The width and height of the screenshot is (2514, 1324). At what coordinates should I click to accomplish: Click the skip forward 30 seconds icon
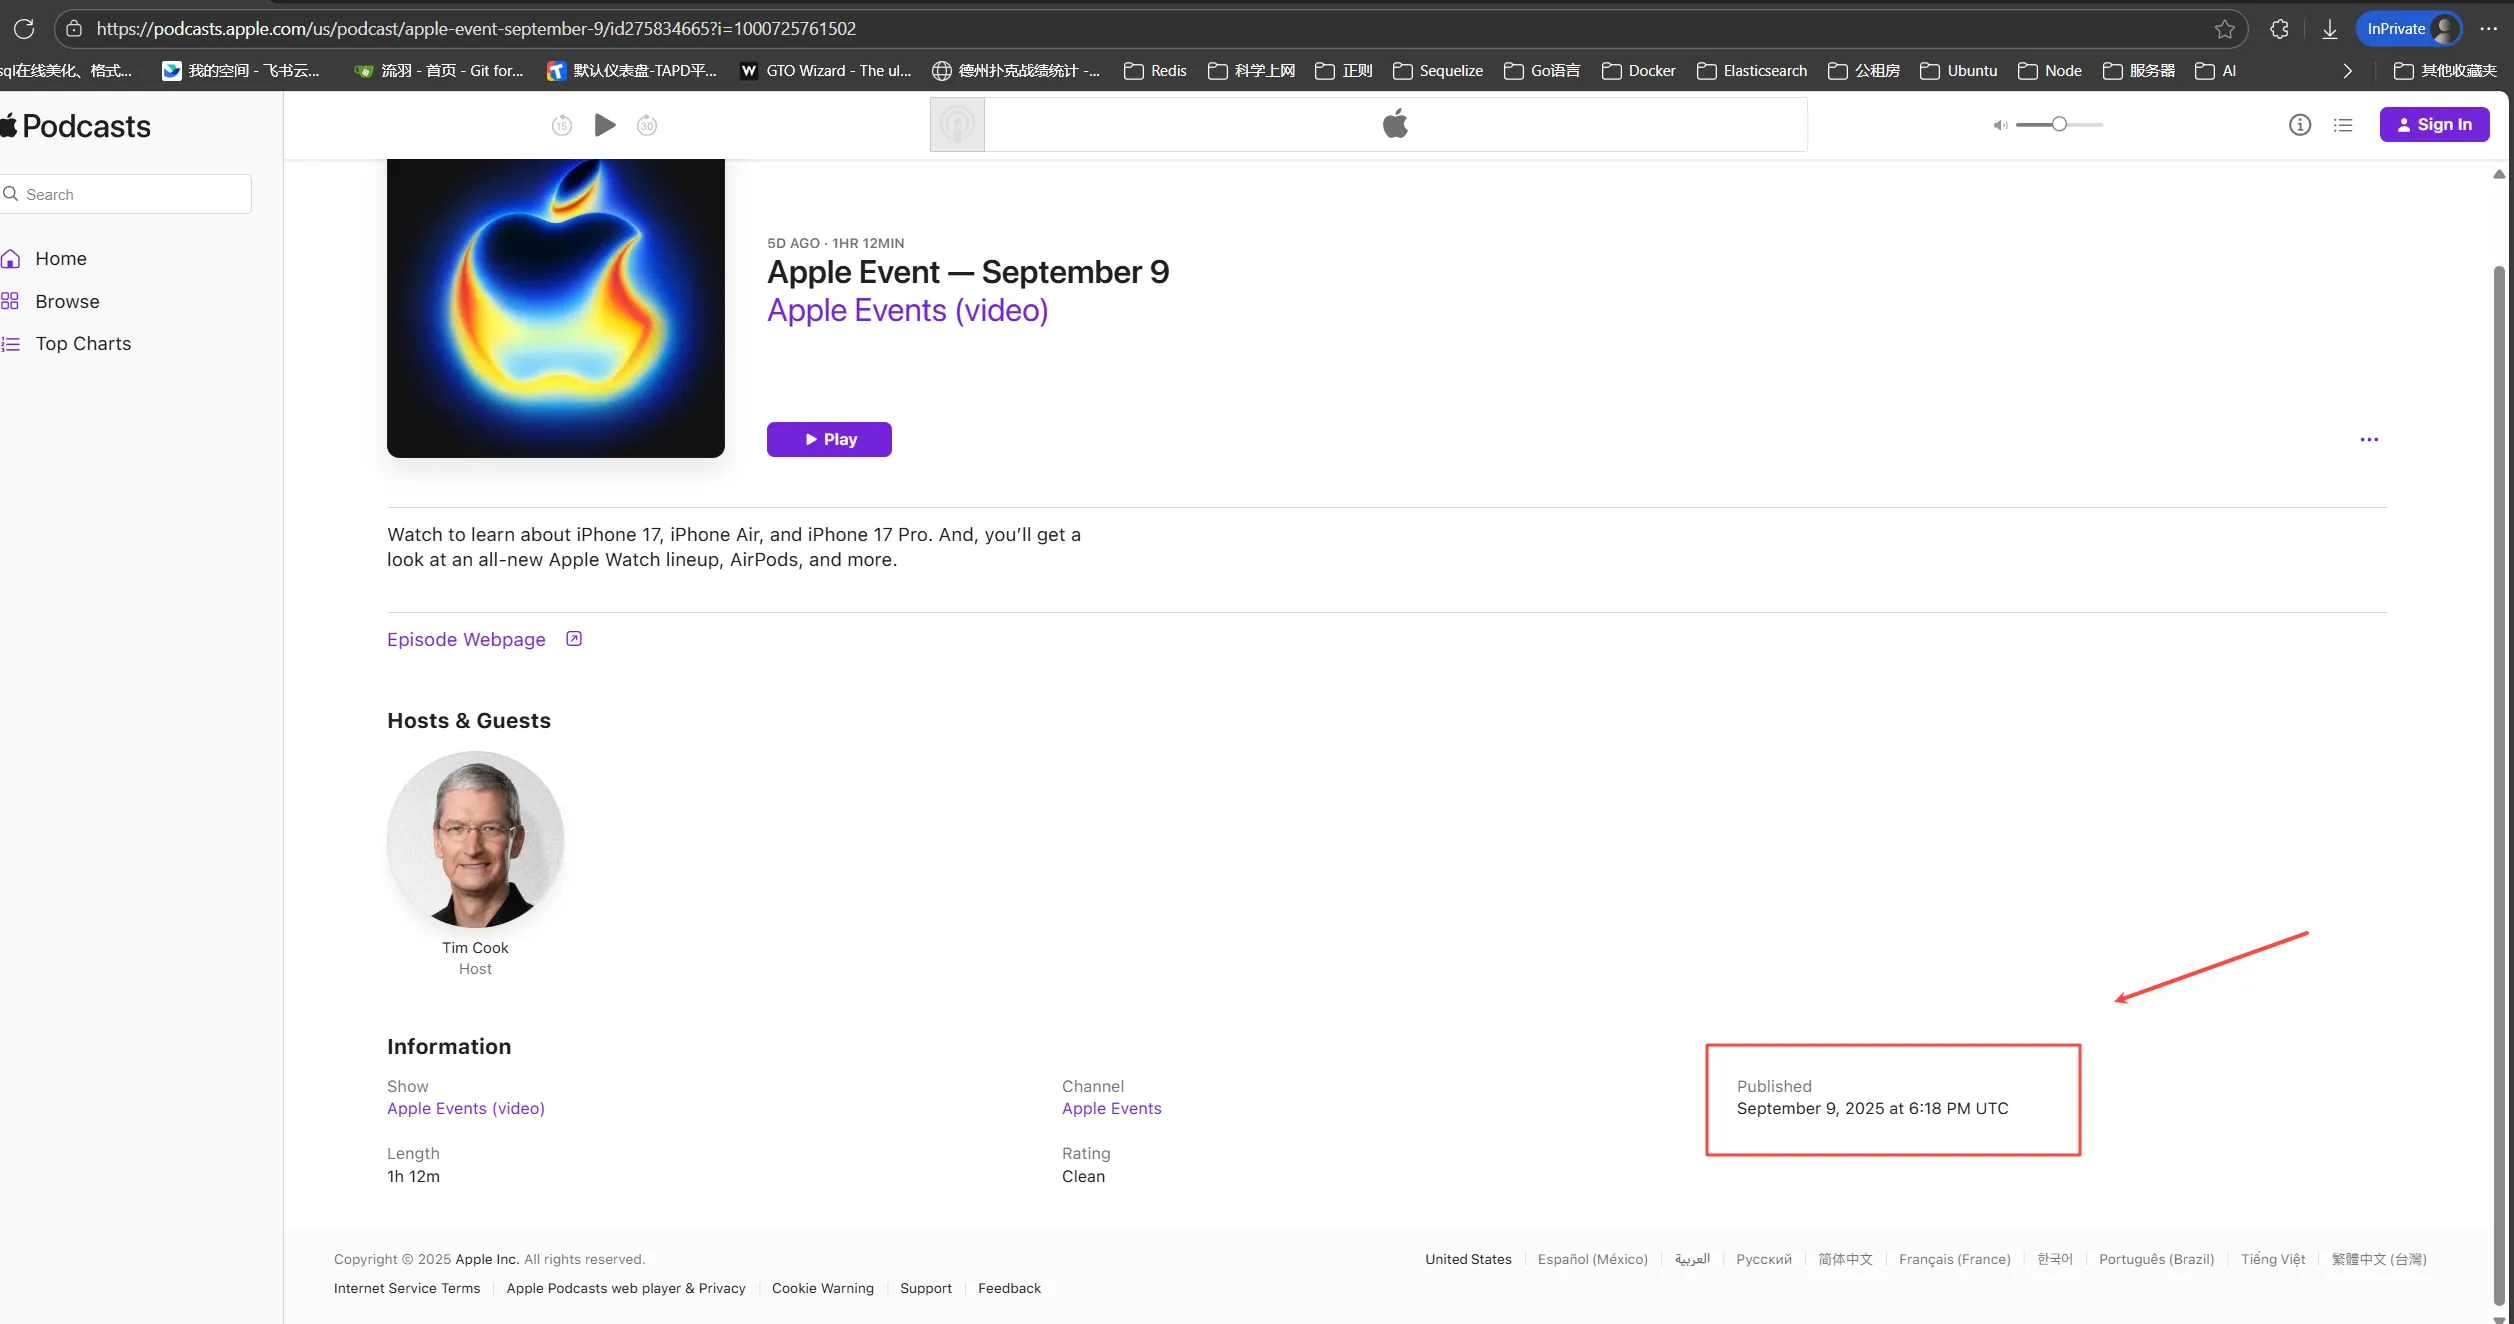tap(647, 125)
